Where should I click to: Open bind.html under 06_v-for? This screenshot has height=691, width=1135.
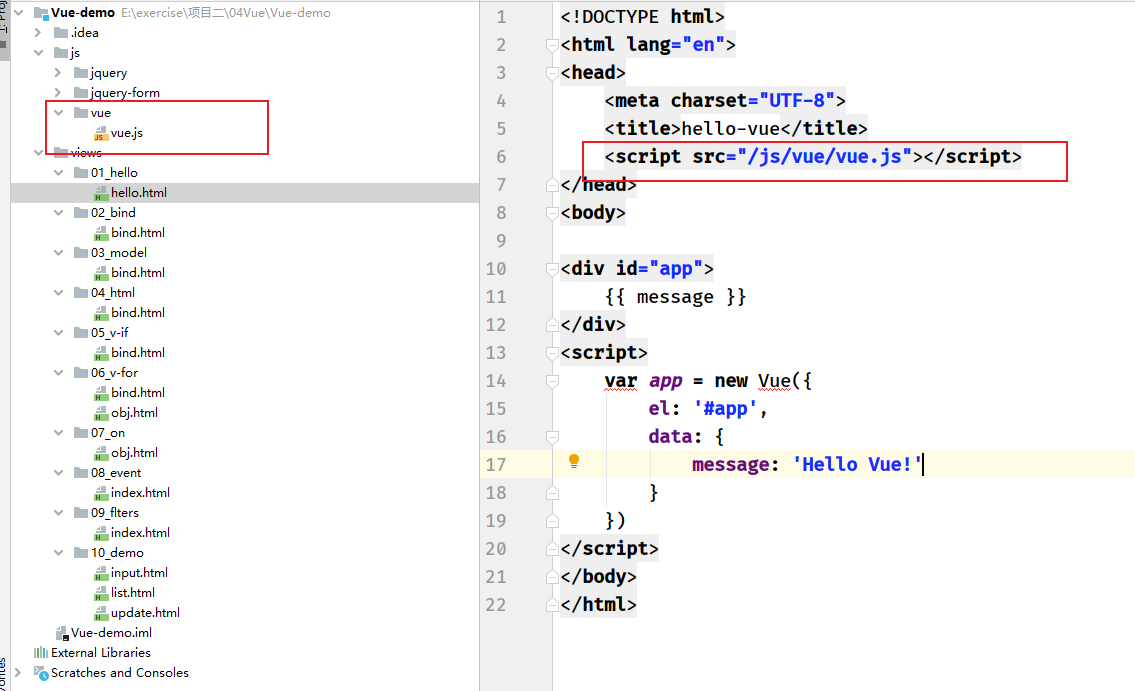click(138, 392)
